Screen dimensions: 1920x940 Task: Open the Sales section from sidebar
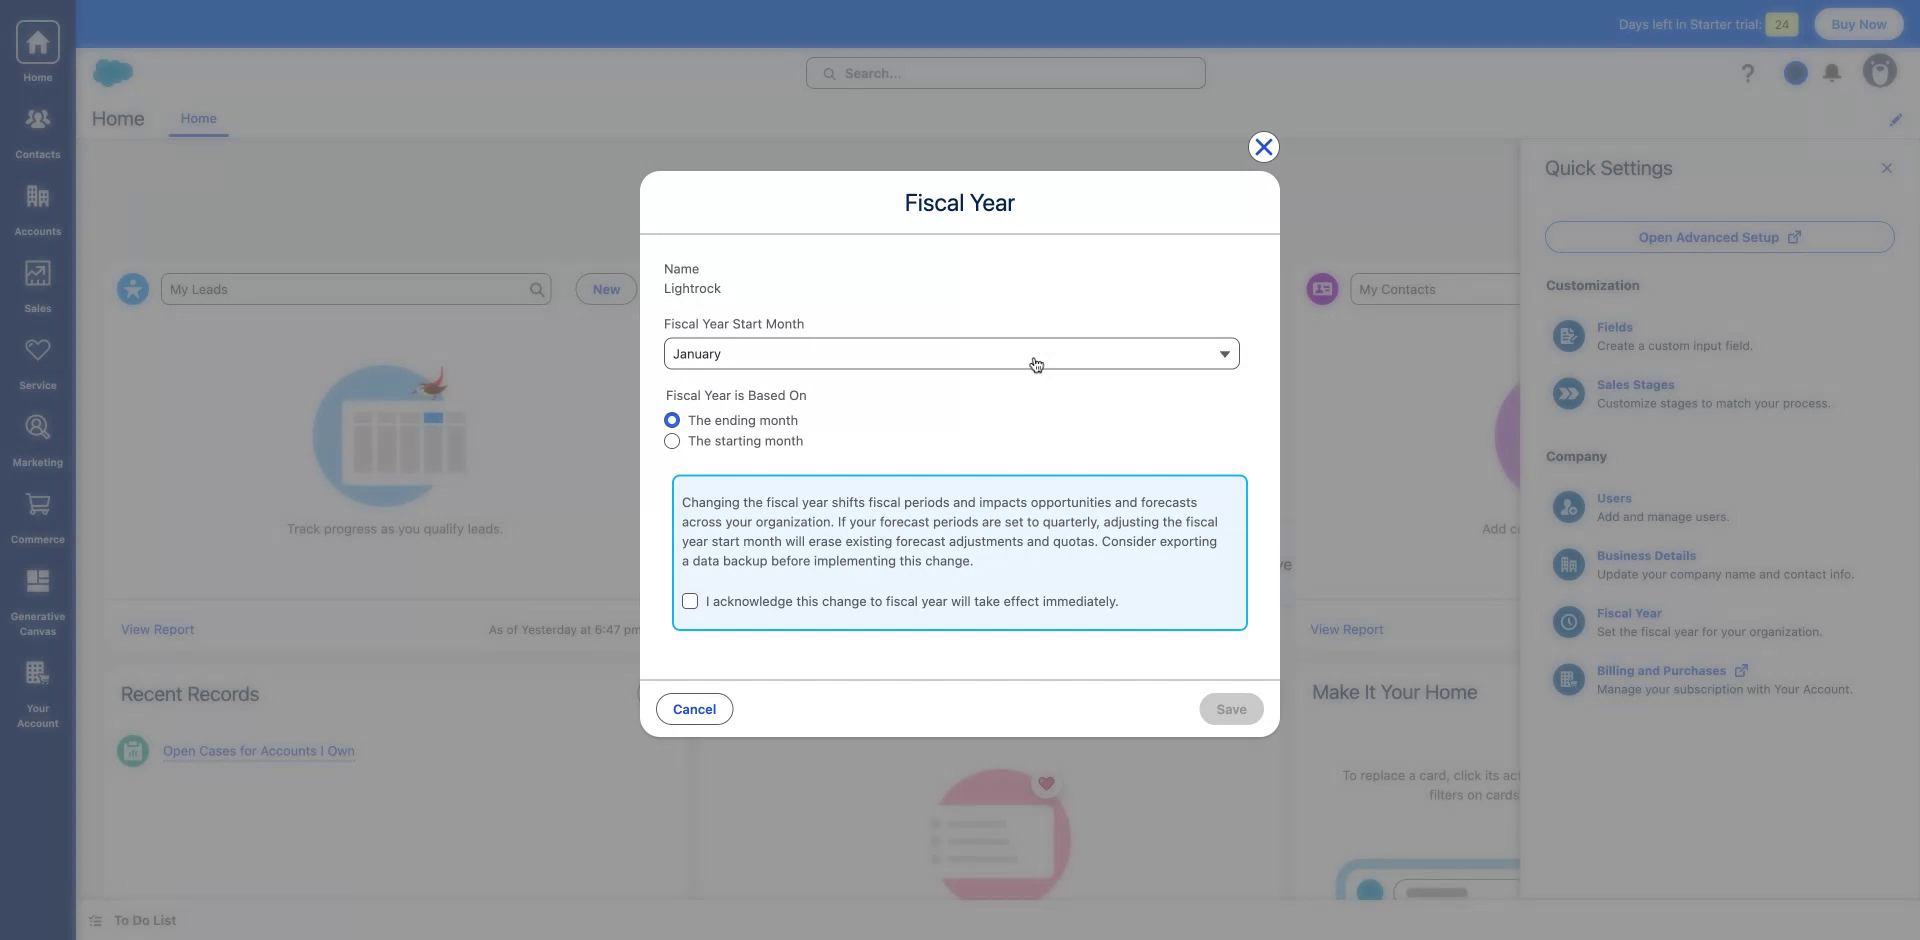[x=37, y=283]
